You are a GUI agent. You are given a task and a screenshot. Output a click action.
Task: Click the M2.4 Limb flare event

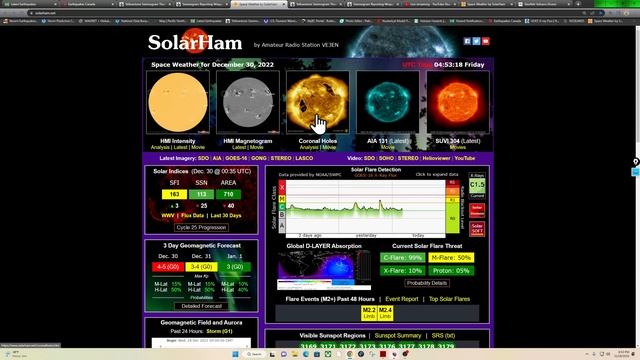385,313
